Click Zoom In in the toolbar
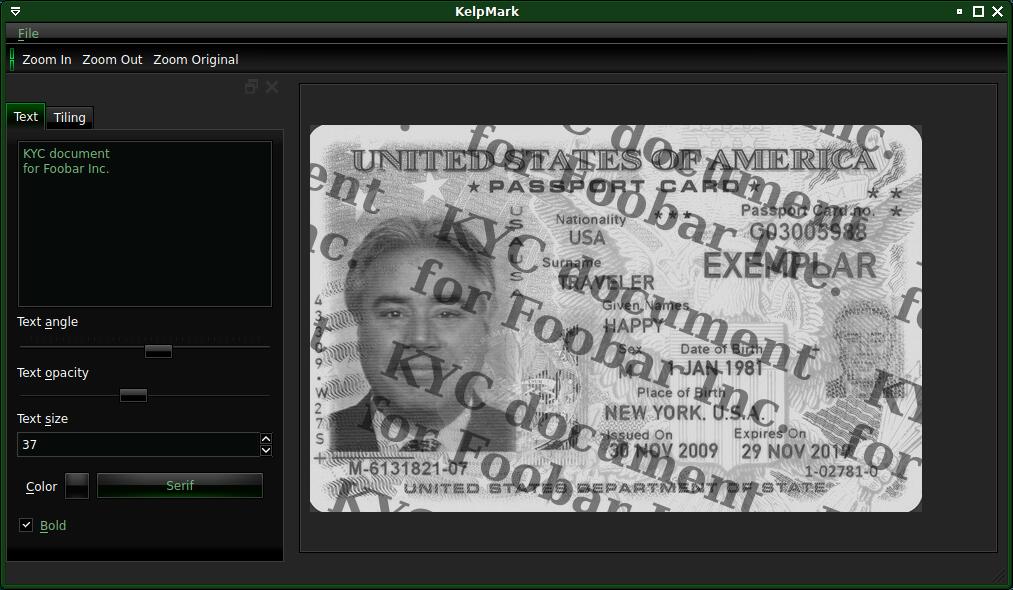1013x590 pixels. click(47, 59)
